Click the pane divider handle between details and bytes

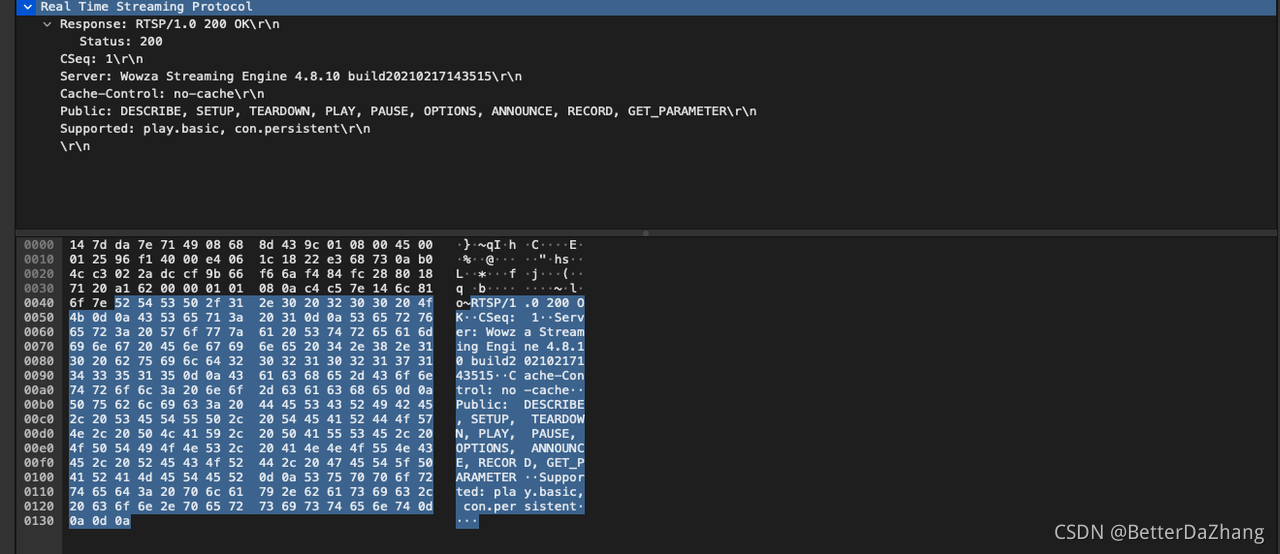(x=645, y=233)
